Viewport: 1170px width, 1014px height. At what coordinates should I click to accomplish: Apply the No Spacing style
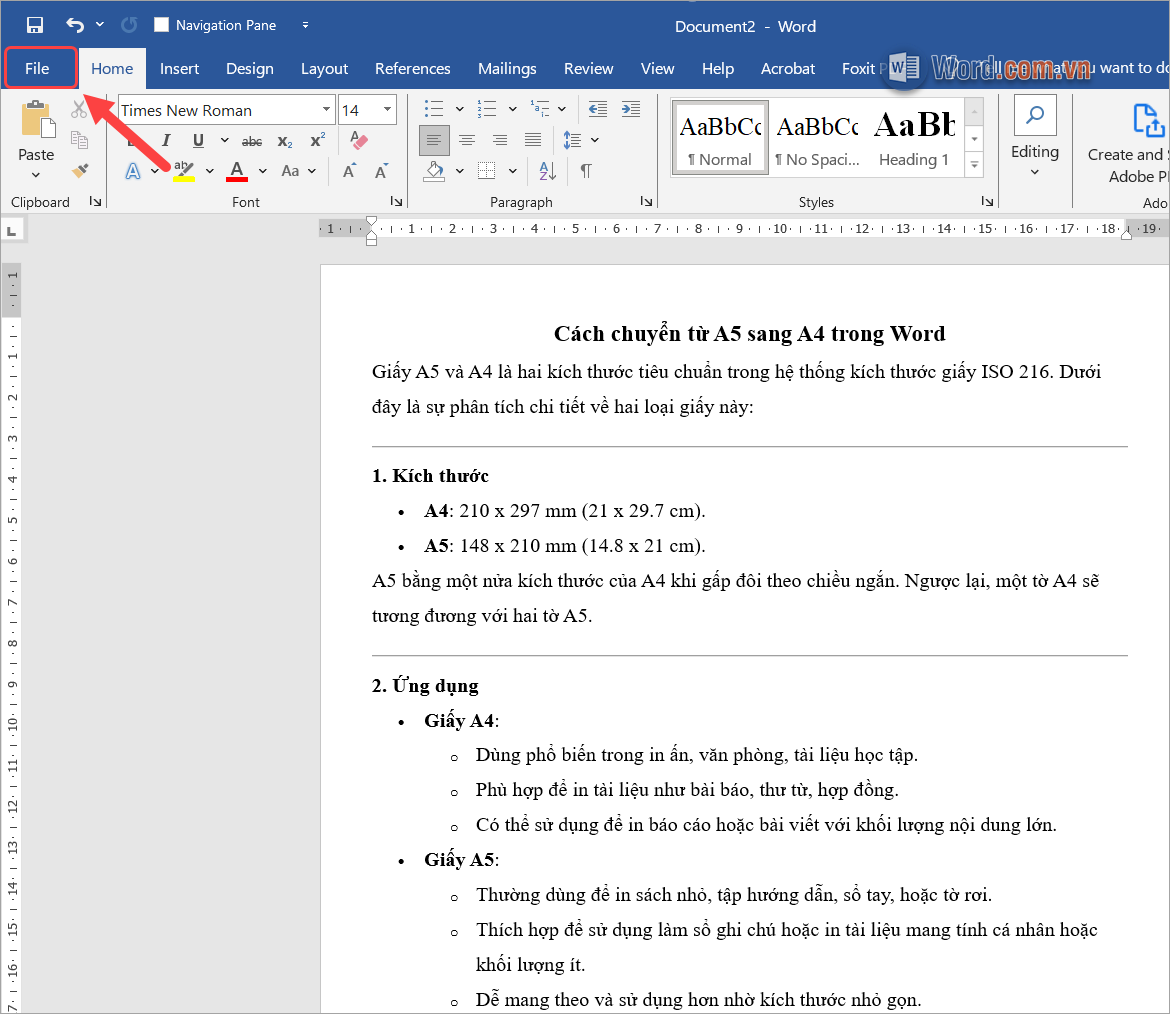[x=818, y=139]
